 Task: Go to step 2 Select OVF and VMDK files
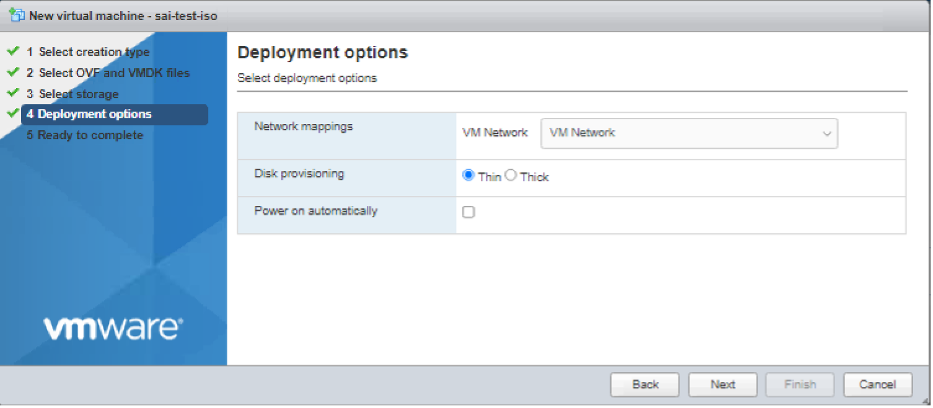tap(108, 73)
